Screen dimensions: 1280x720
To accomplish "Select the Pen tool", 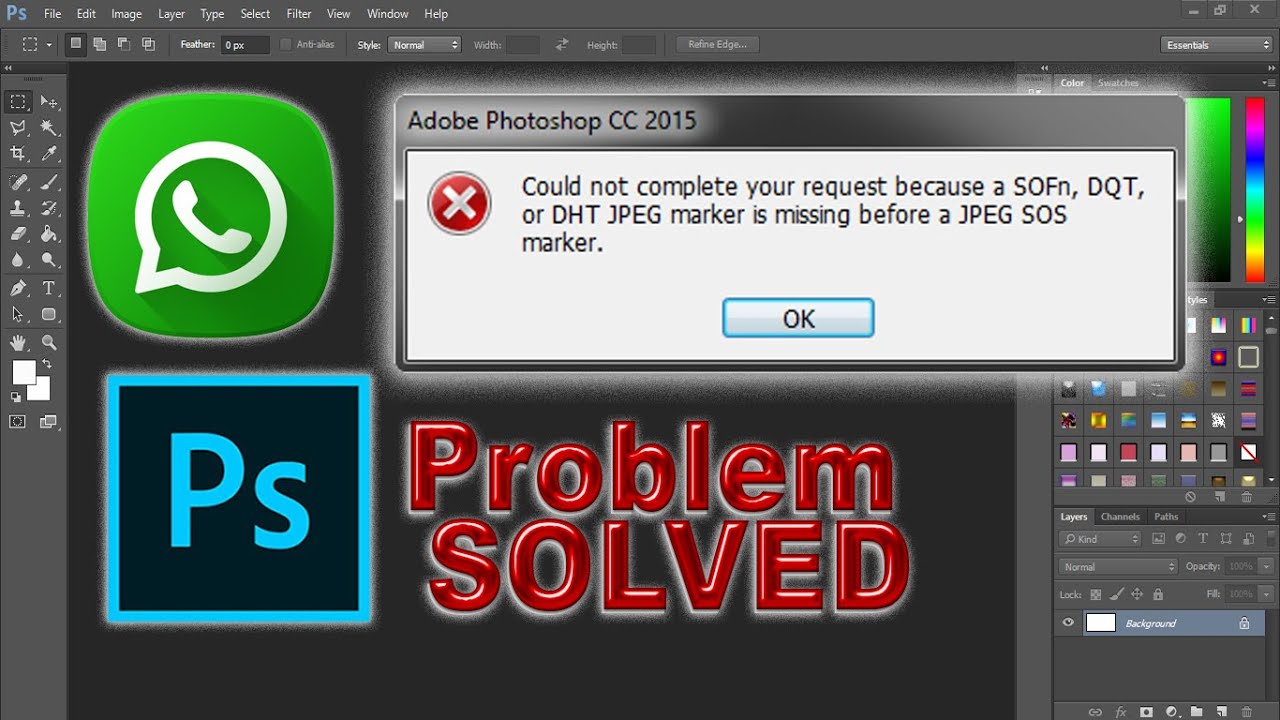I will pos(18,288).
